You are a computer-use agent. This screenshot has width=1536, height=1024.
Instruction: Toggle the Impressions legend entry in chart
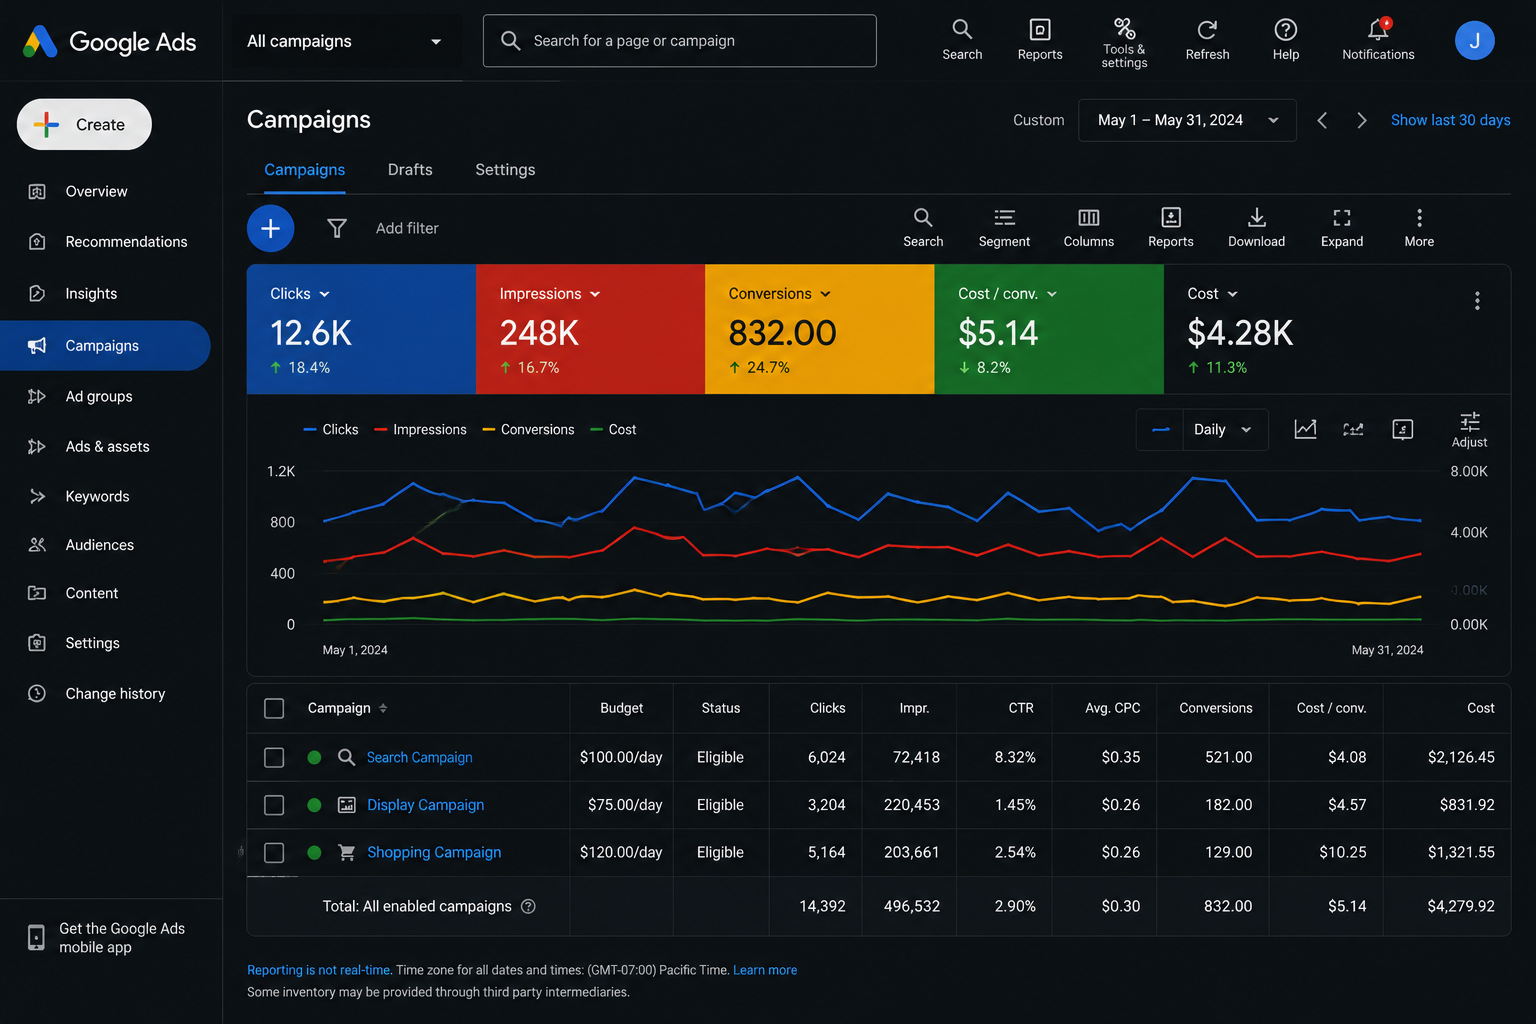(x=420, y=429)
